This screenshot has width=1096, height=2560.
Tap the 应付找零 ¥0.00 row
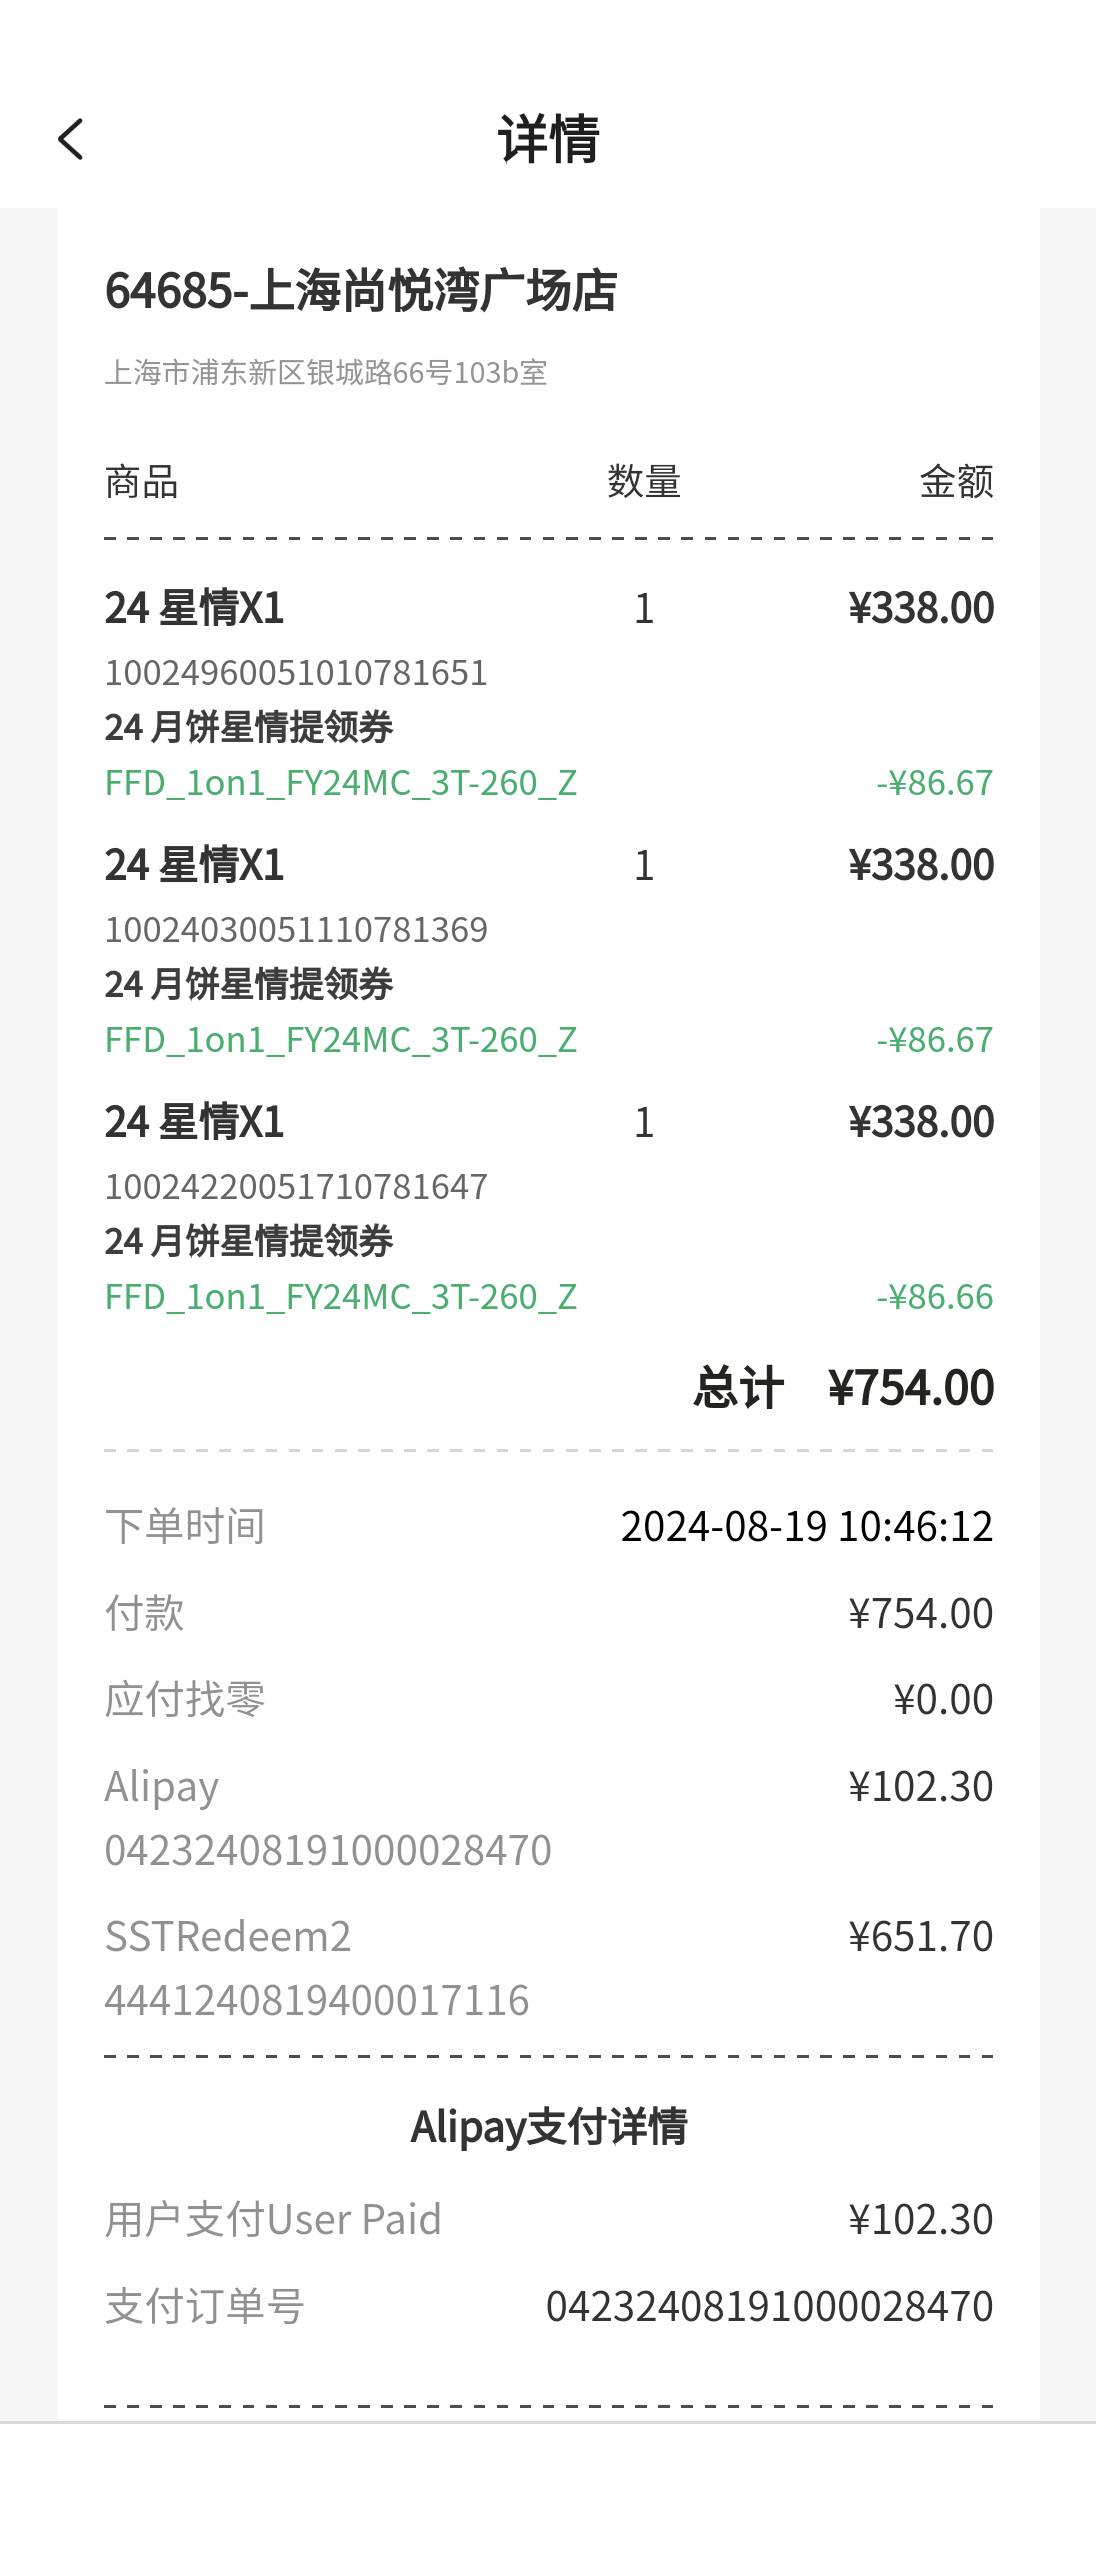coord(549,1700)
